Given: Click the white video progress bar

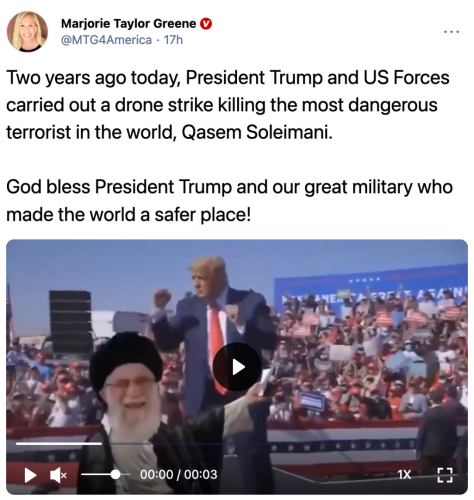Looking at the screenshot, I should [x=59, y=443].
